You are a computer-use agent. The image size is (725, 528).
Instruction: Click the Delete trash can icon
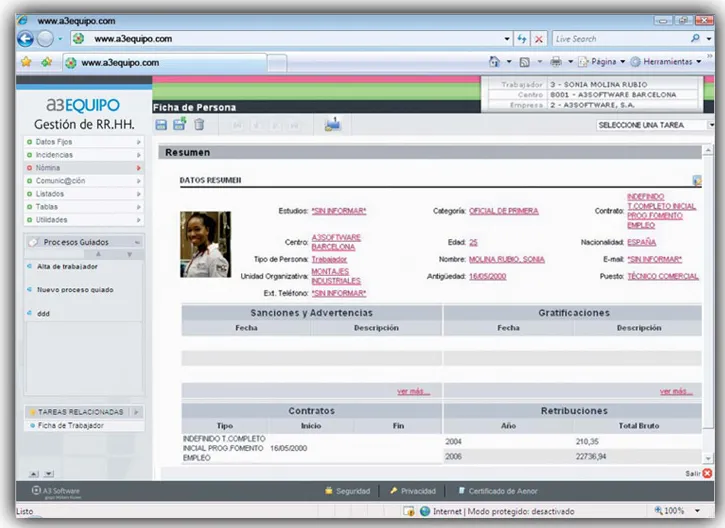tap(199, 124)
